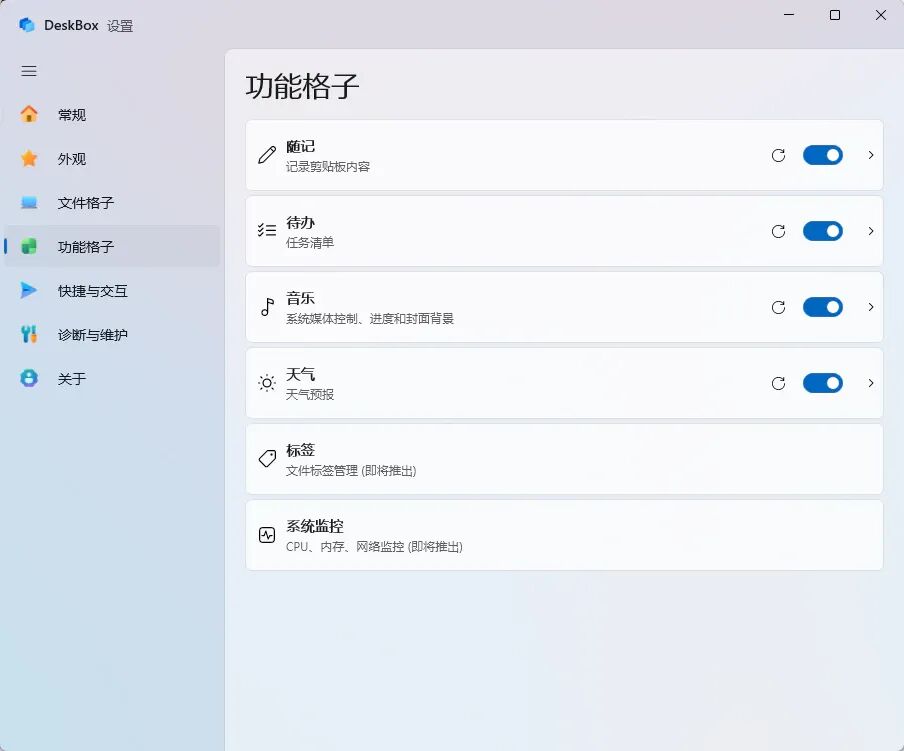Screen dimensions: 904x751
Task: Reset the 天气 widget with refresh icon
Action: [x=778, y=383]
